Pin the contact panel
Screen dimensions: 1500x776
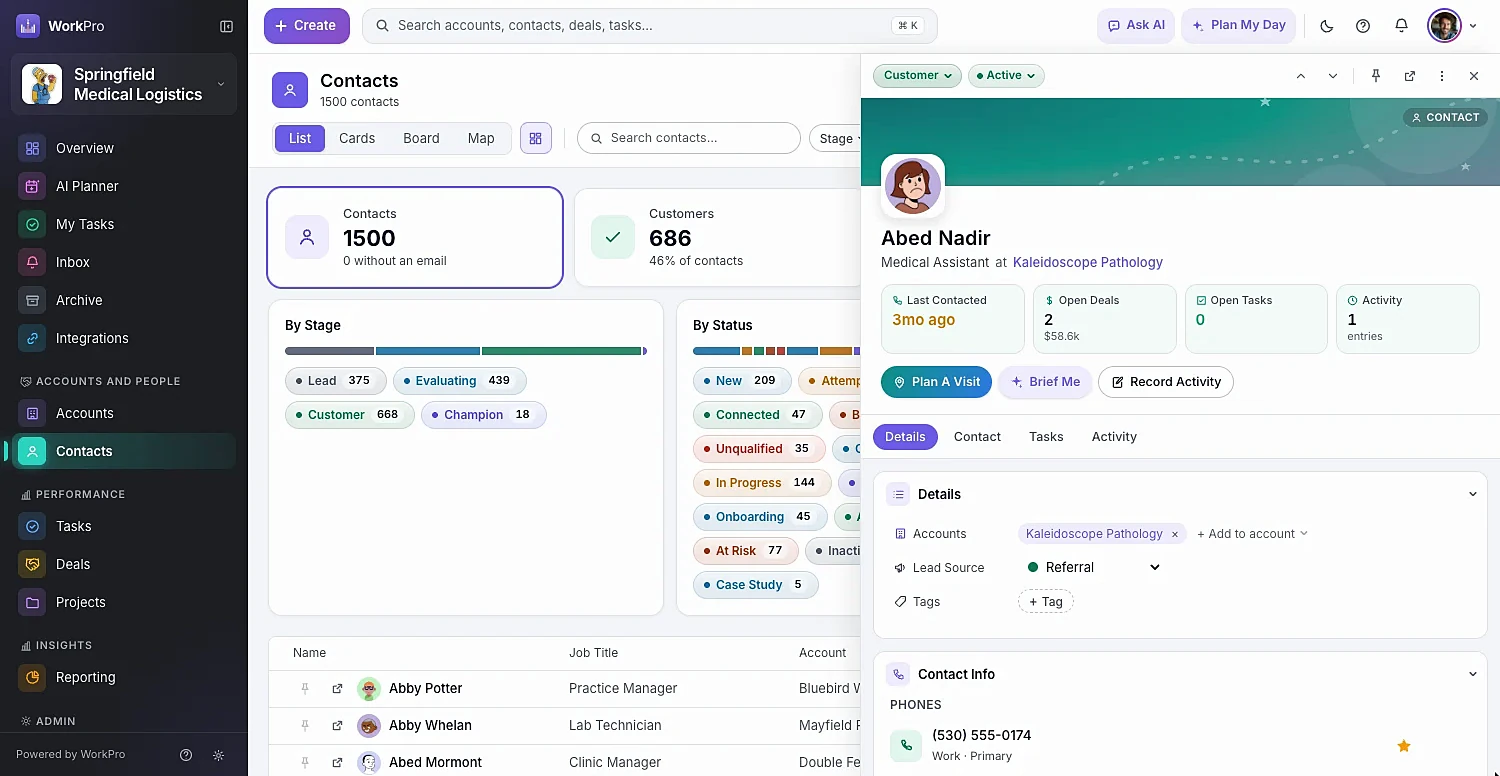[1376, 76]
